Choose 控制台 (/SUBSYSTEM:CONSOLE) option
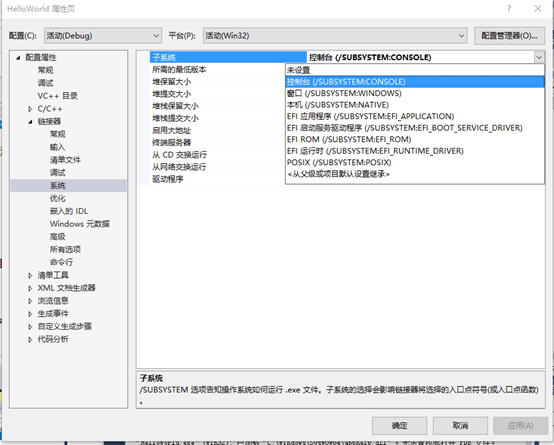The image size is (554, 445). [x=415, y=82]
